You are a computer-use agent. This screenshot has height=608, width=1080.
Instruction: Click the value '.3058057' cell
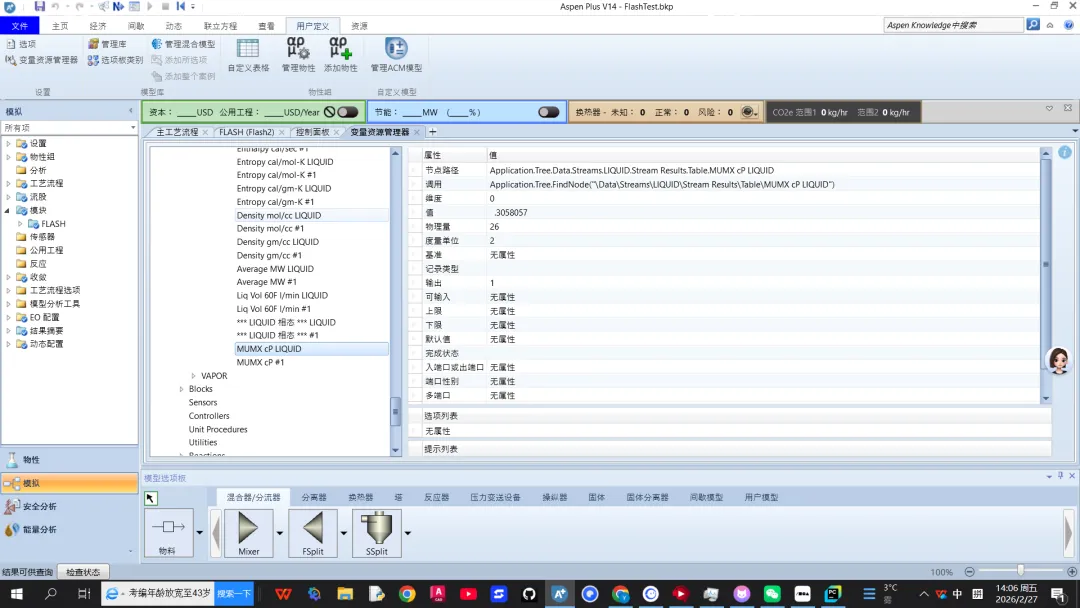coord(510,213)
